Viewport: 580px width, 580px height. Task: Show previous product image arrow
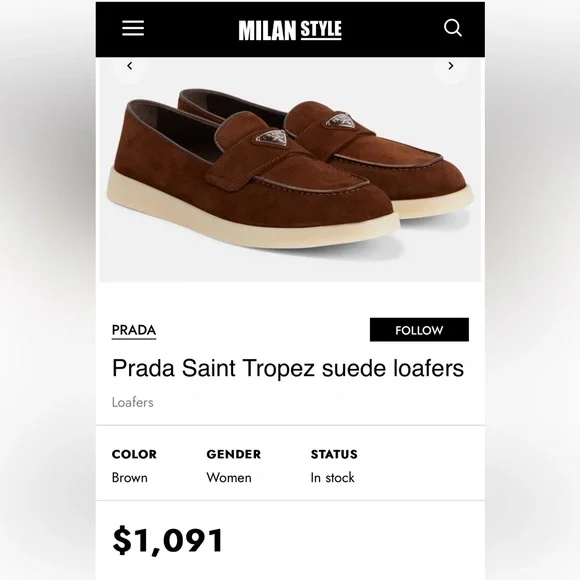click(x=129, y=66)
